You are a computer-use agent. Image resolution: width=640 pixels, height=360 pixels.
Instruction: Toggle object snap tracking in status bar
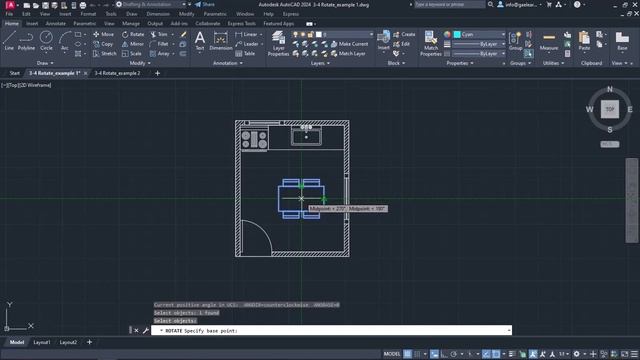[x=486, y=354]
